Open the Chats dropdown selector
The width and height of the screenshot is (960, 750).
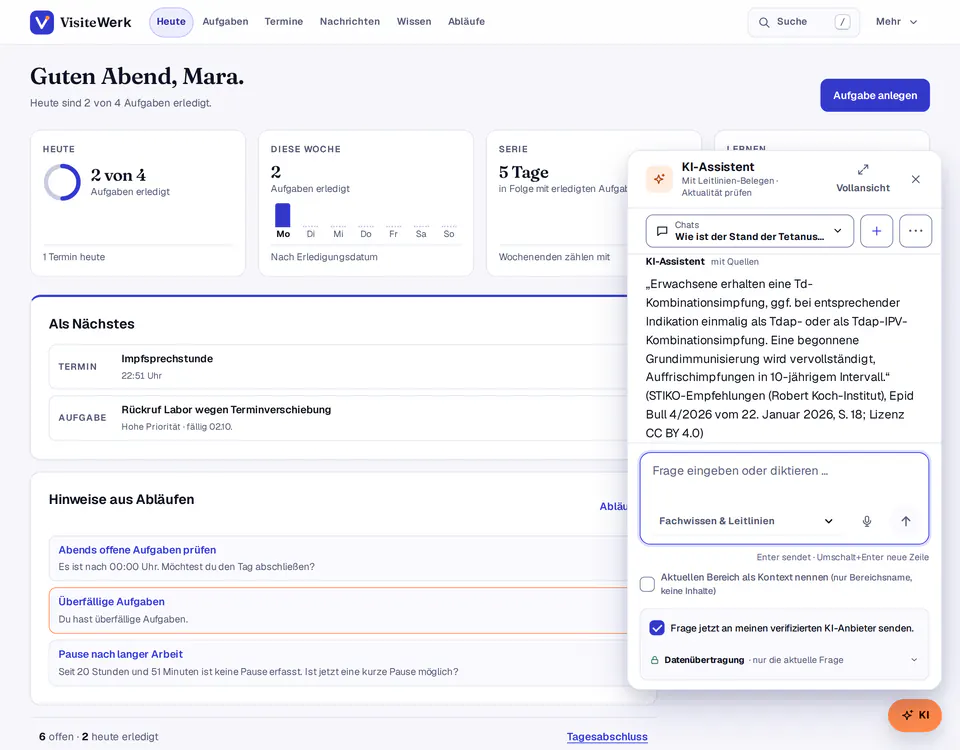click(749, 231)
